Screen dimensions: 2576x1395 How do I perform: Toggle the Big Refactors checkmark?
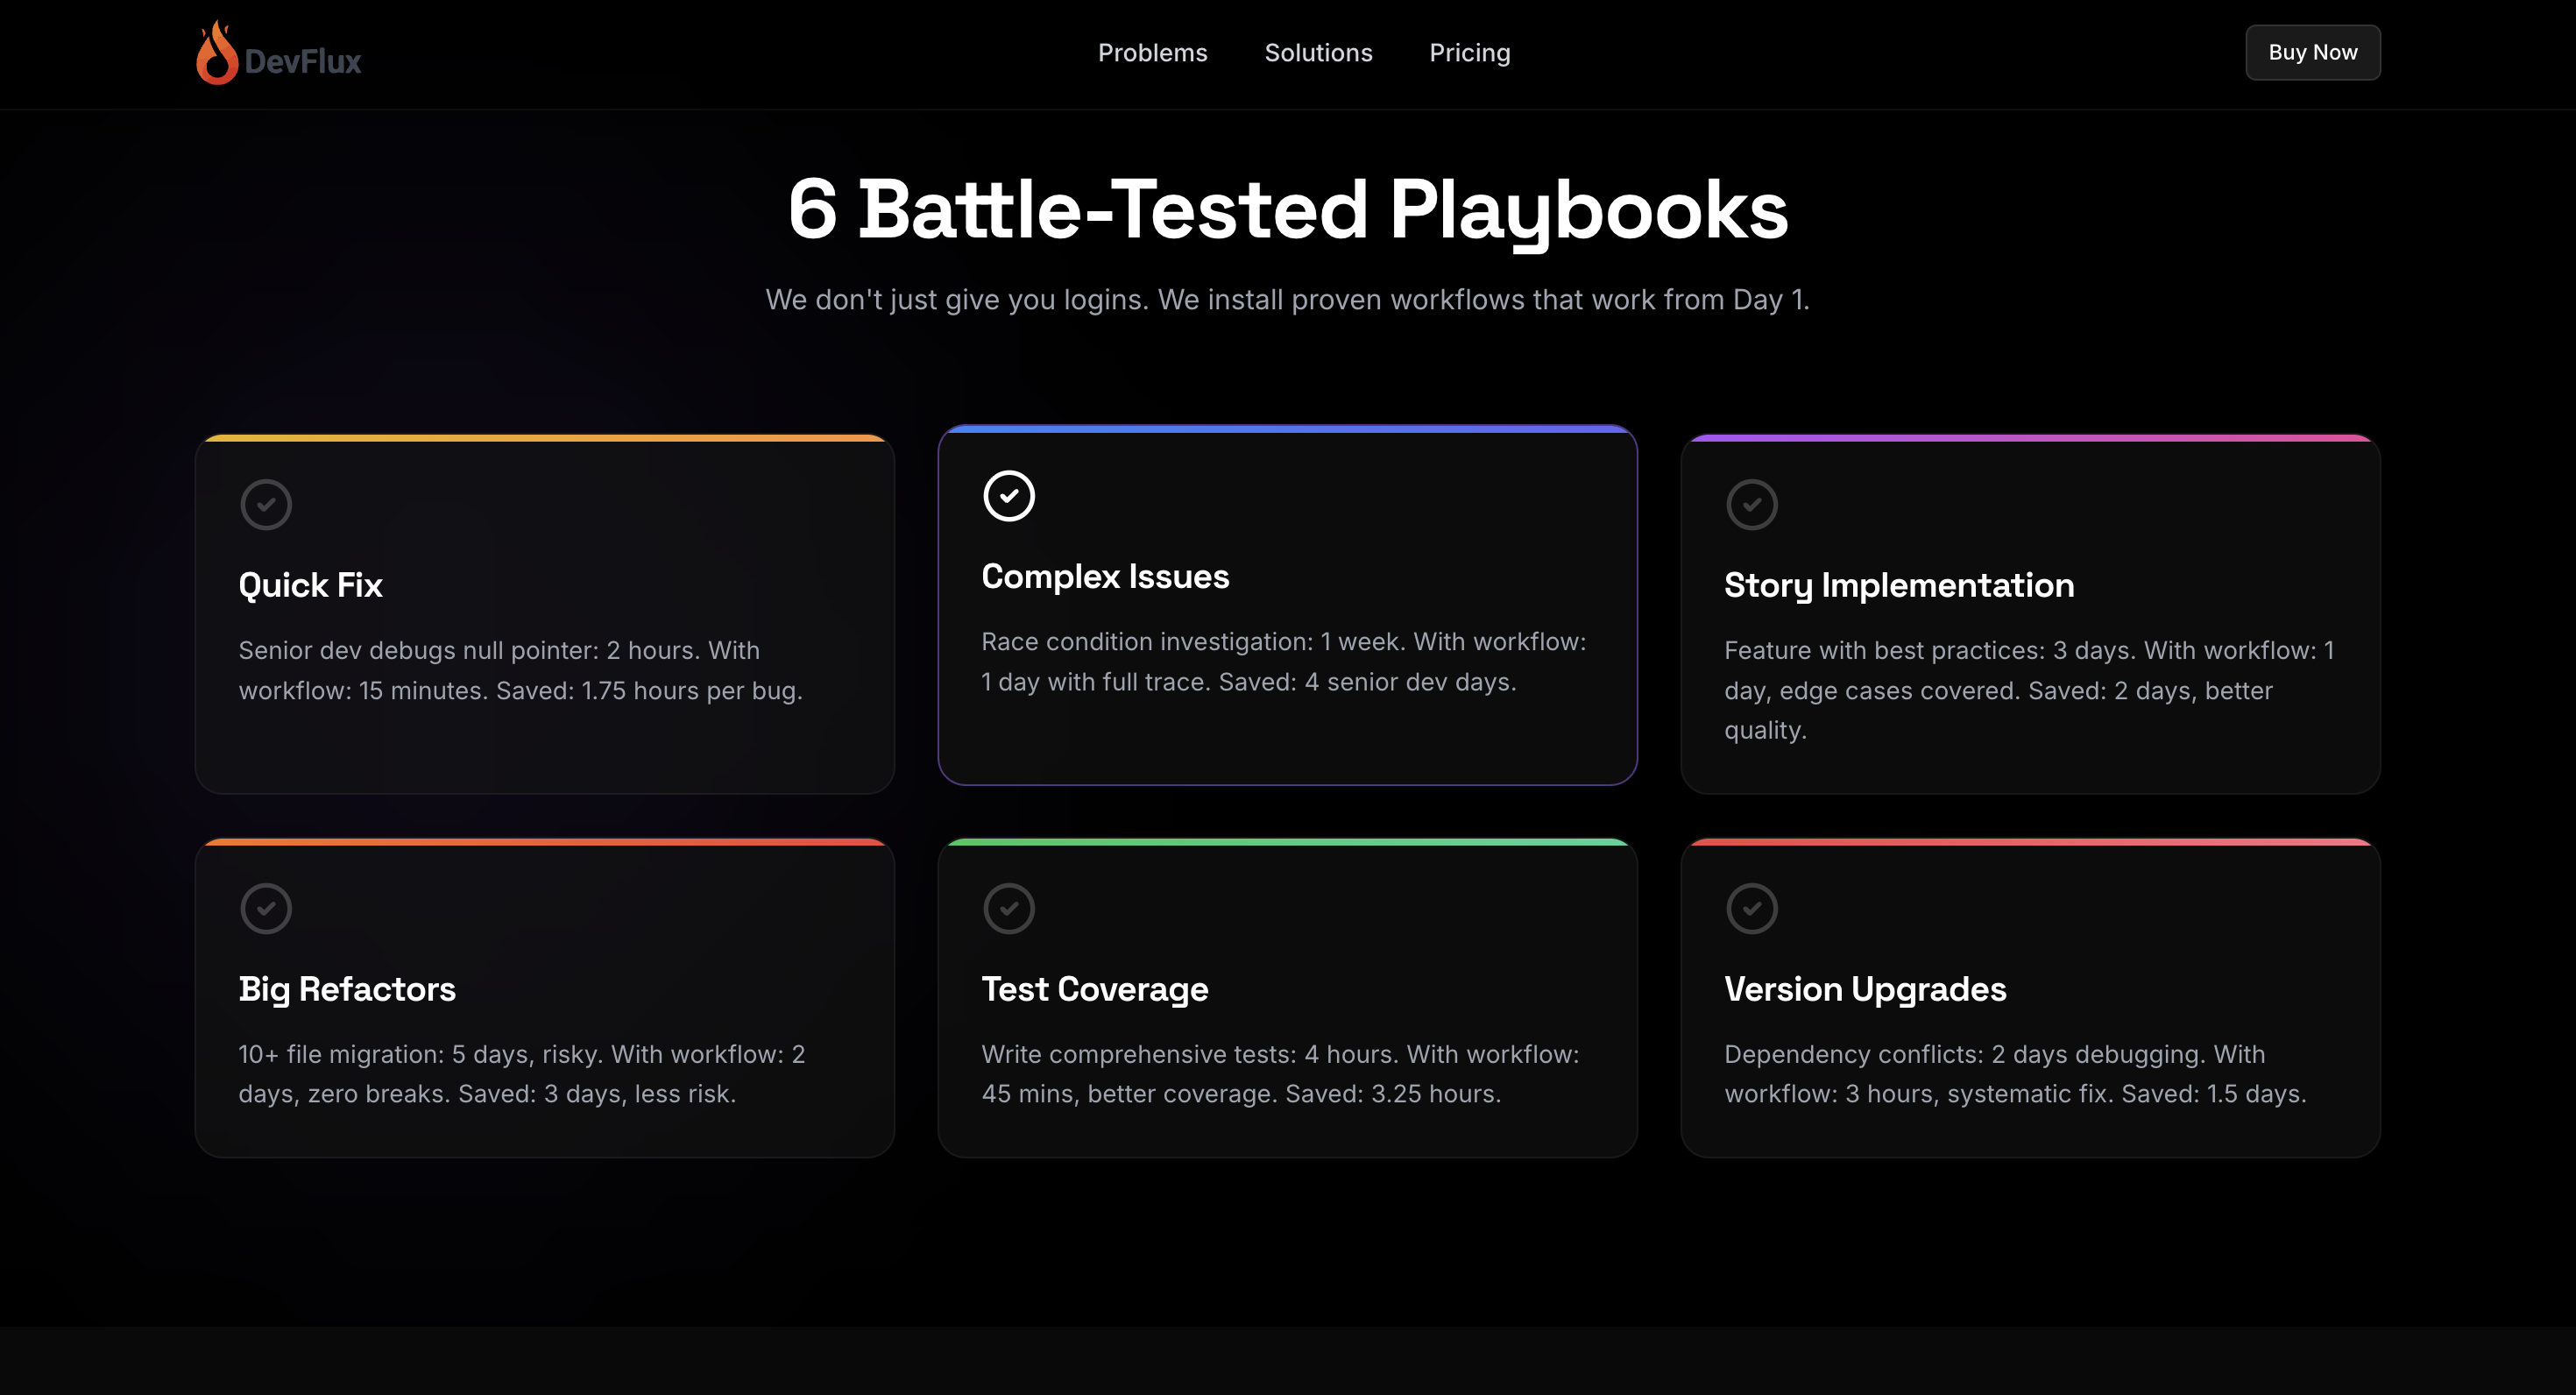(x=266, y=908)
